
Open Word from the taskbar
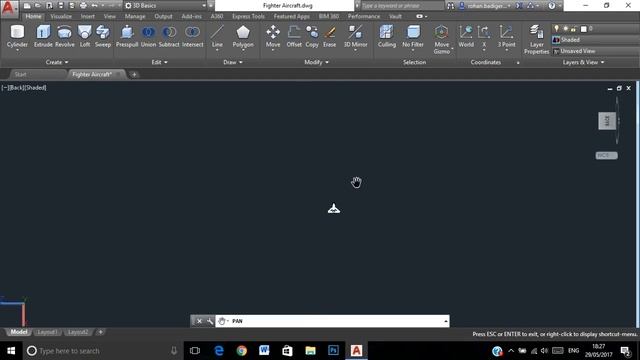tap(264, 351)
